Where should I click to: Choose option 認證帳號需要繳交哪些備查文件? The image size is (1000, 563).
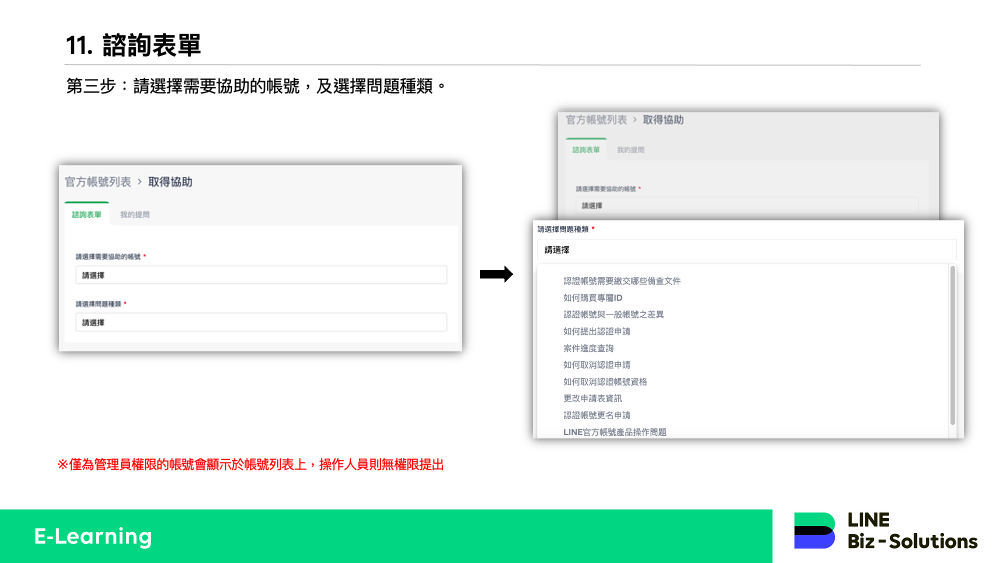[622, 281]
